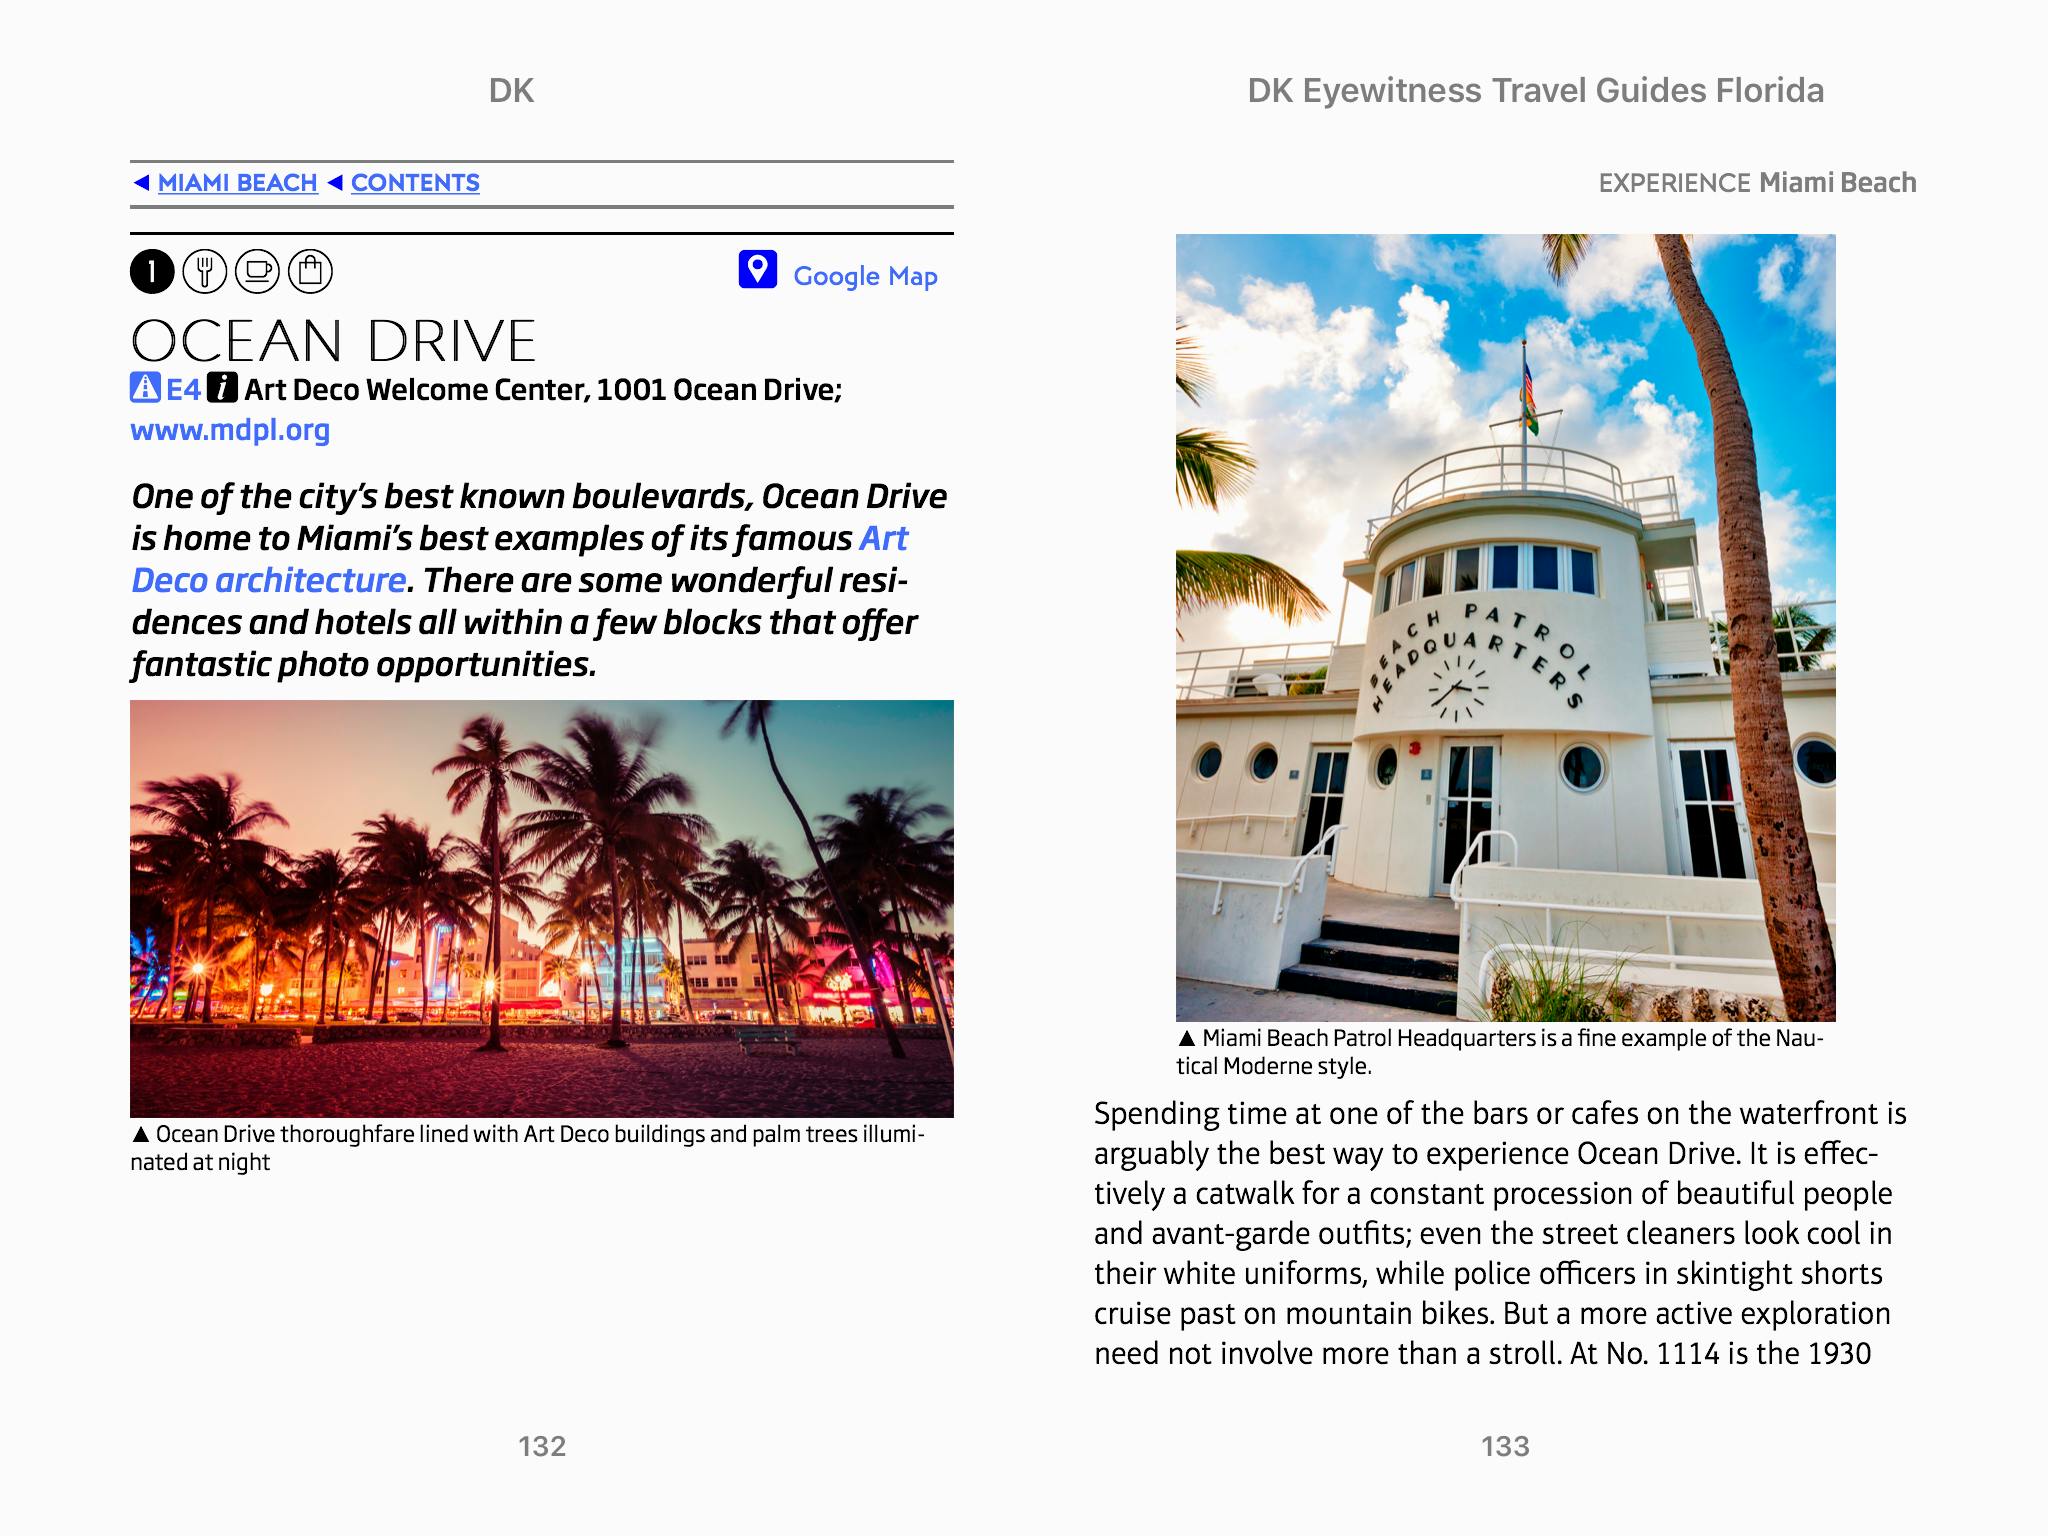This screenshot has width=2048, height=1536.
Task: Click the arrow before CONTENTS
Action: (x=336, y=183)
